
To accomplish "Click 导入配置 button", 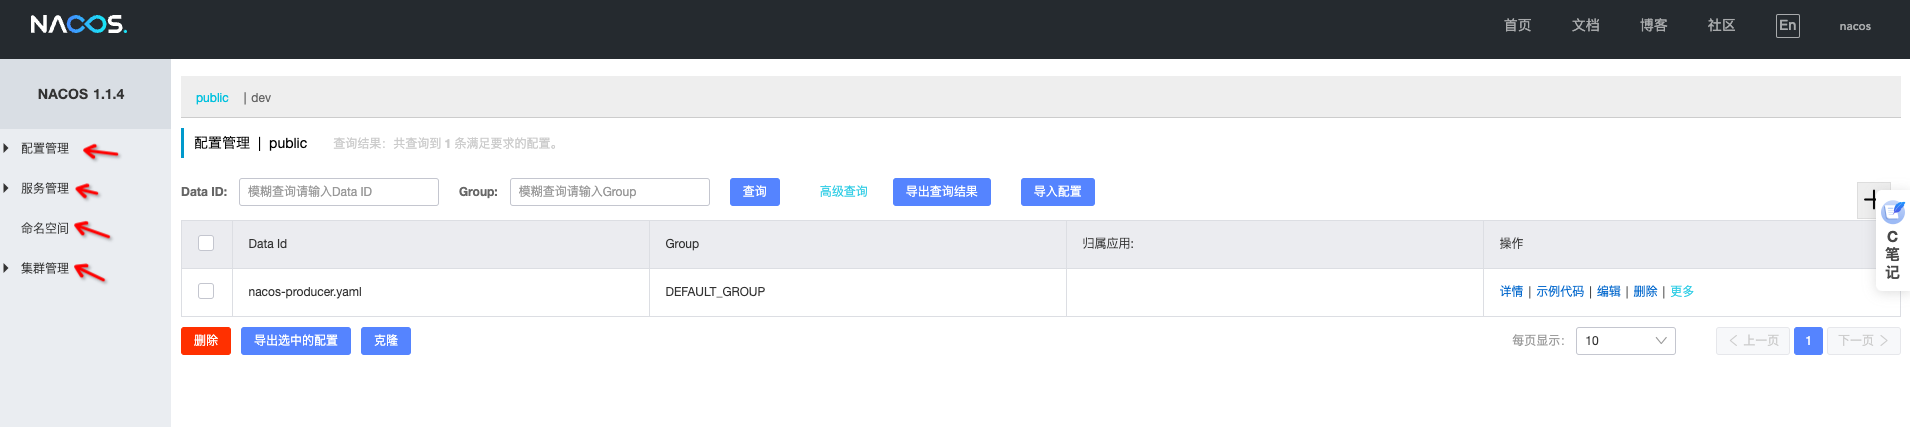I will click(x=1058, y=192).
